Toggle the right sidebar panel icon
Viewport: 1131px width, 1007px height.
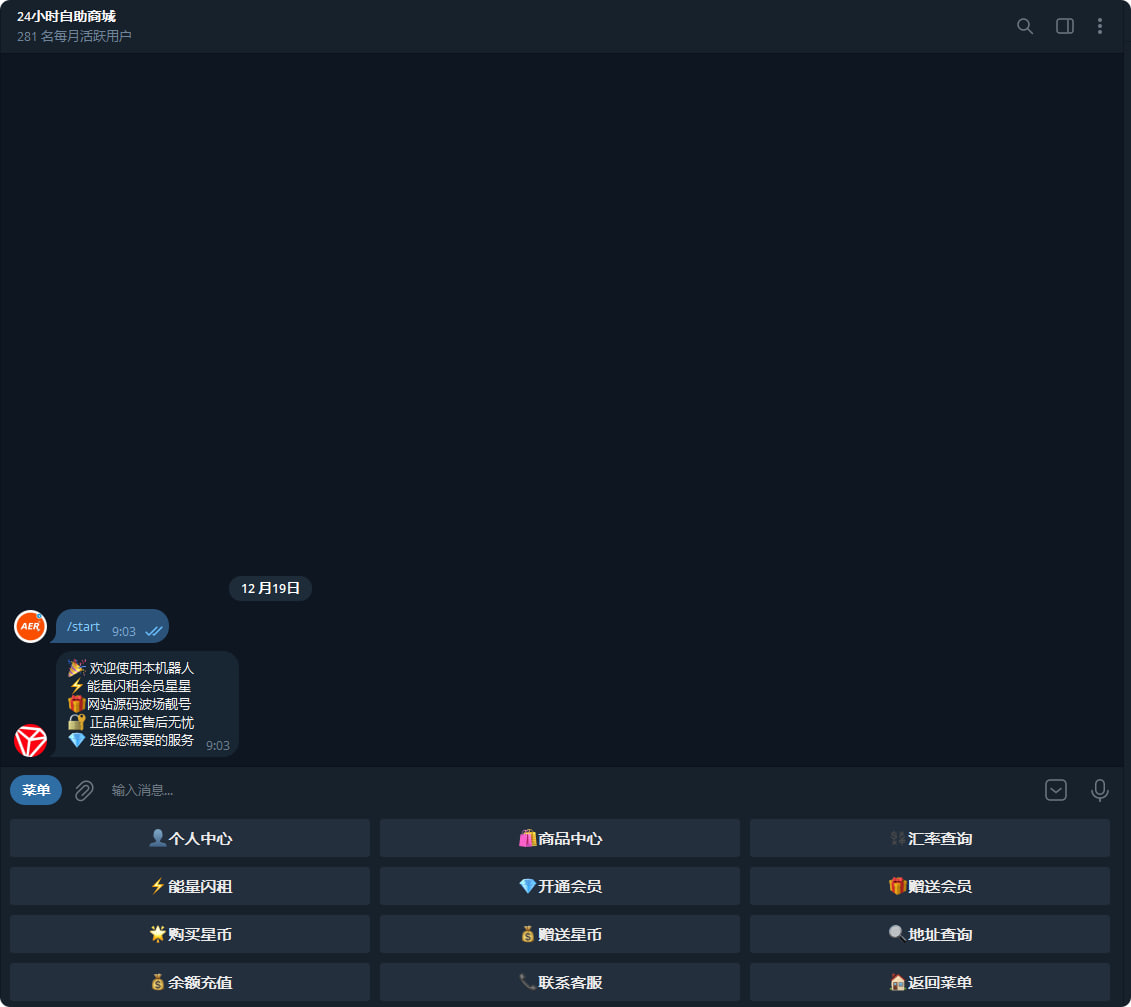coord(1064,26)
